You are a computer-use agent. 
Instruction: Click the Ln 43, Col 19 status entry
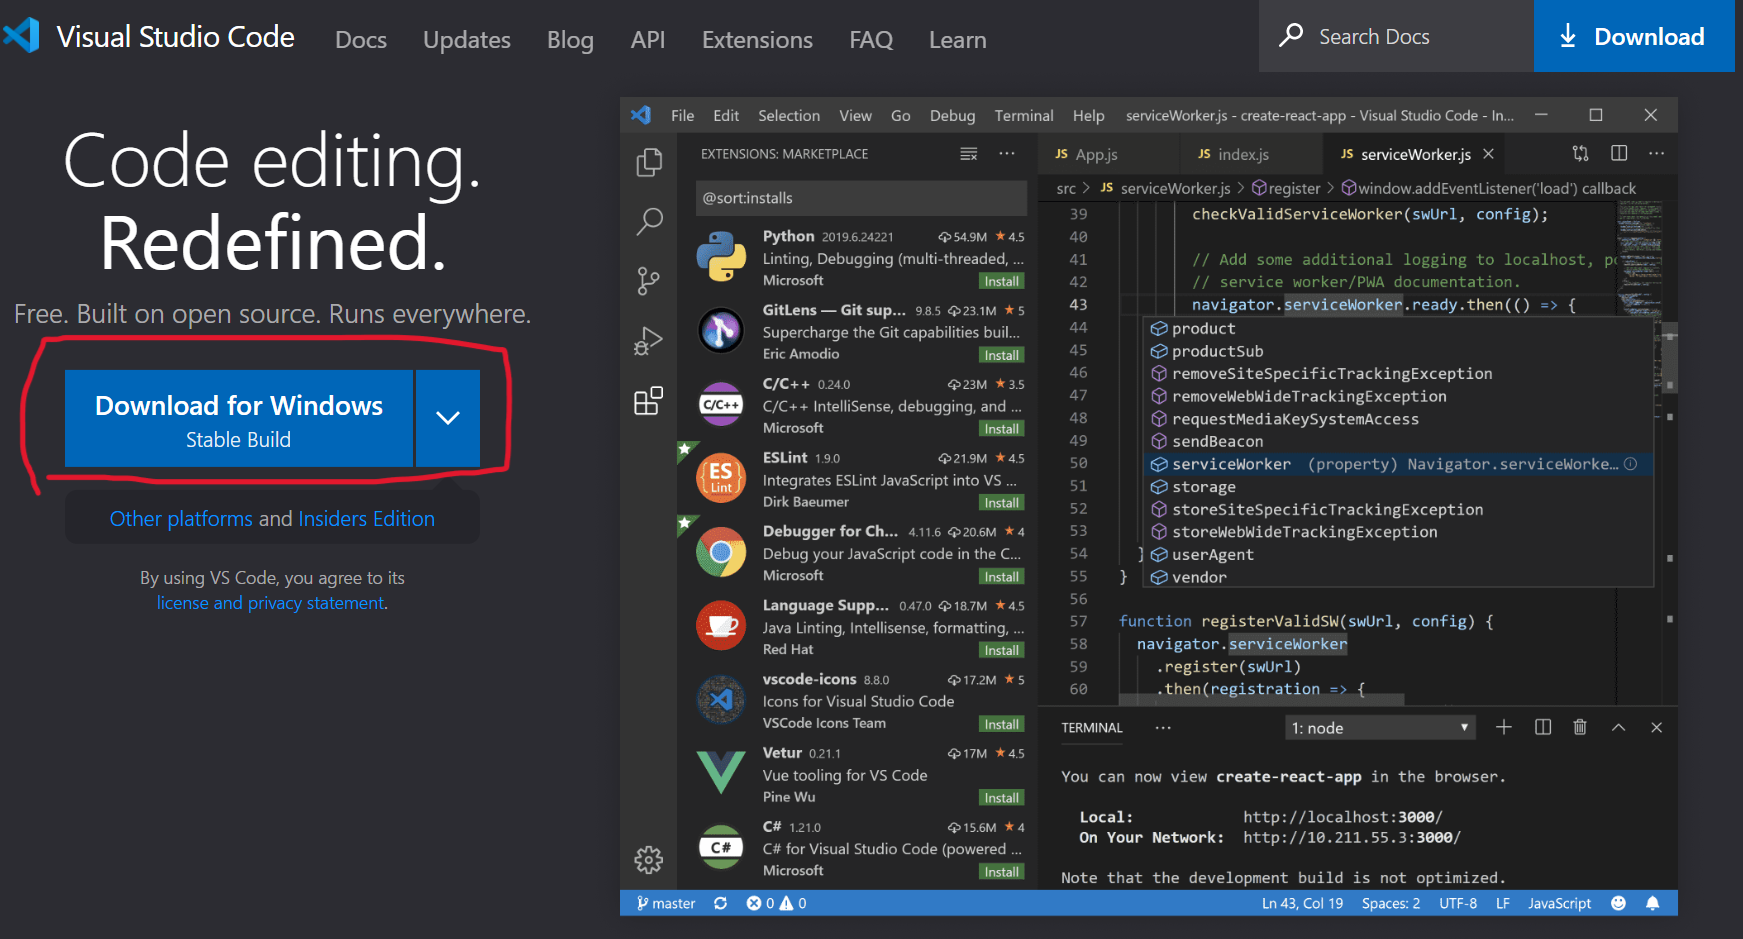1302,903
